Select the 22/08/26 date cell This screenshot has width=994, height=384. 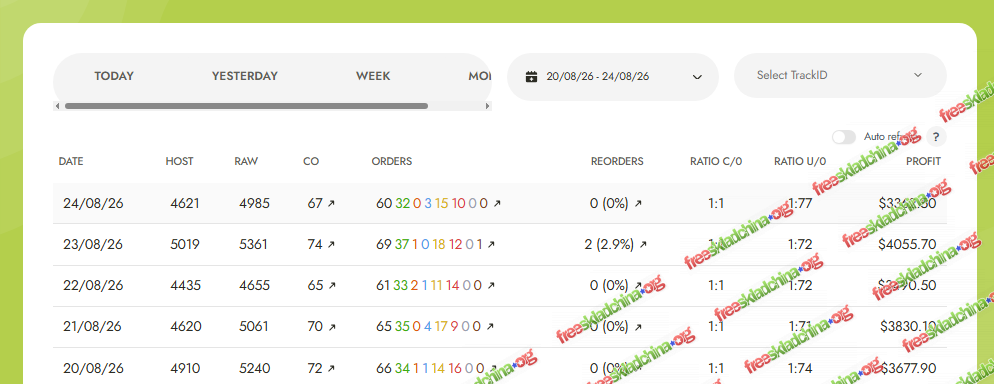(93, 286)
